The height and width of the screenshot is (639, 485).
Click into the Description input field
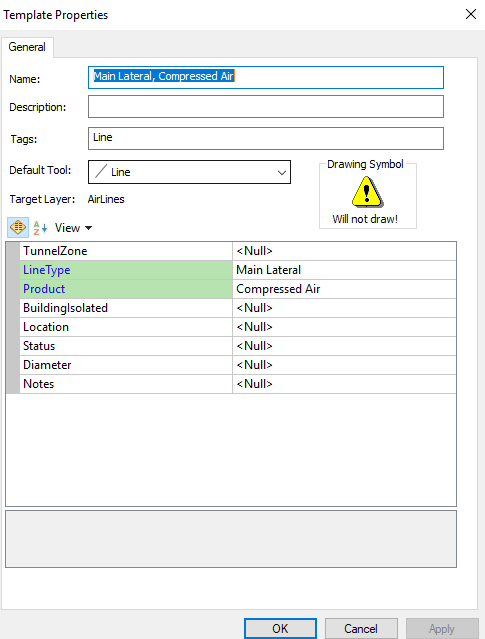tap(266, 107)
